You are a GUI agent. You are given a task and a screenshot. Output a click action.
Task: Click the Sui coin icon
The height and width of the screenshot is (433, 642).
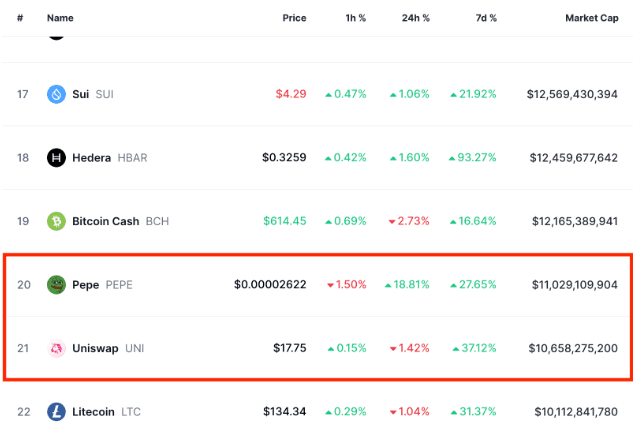click(x=56, y=94)
